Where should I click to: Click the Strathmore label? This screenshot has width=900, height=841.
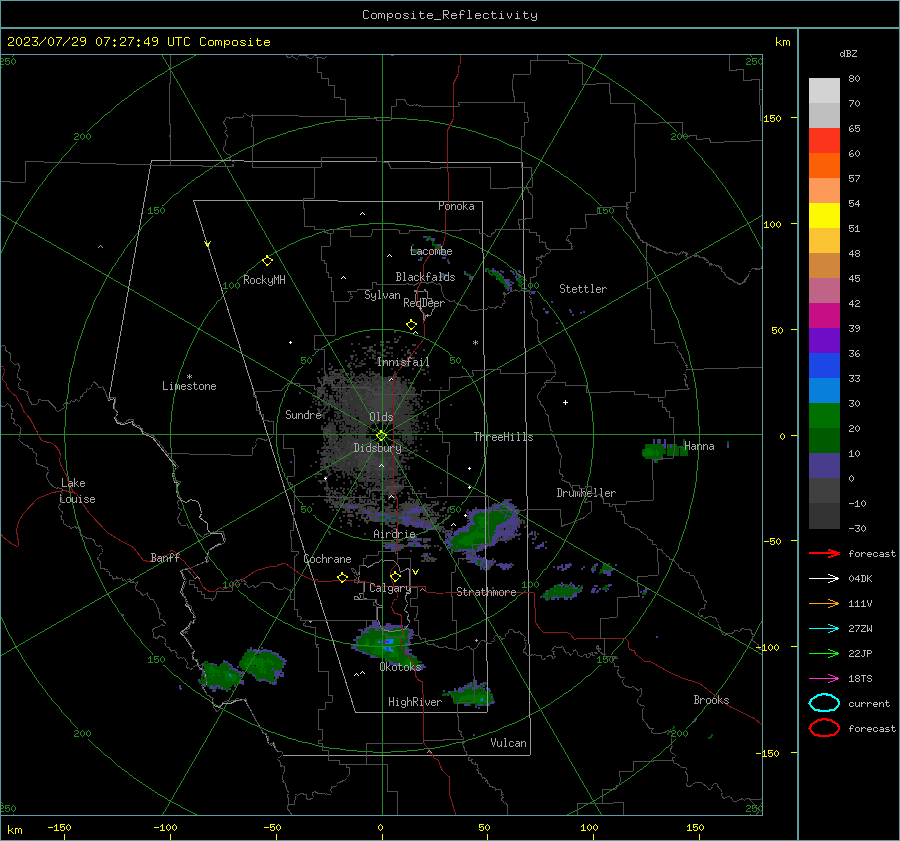pos(486,592)
